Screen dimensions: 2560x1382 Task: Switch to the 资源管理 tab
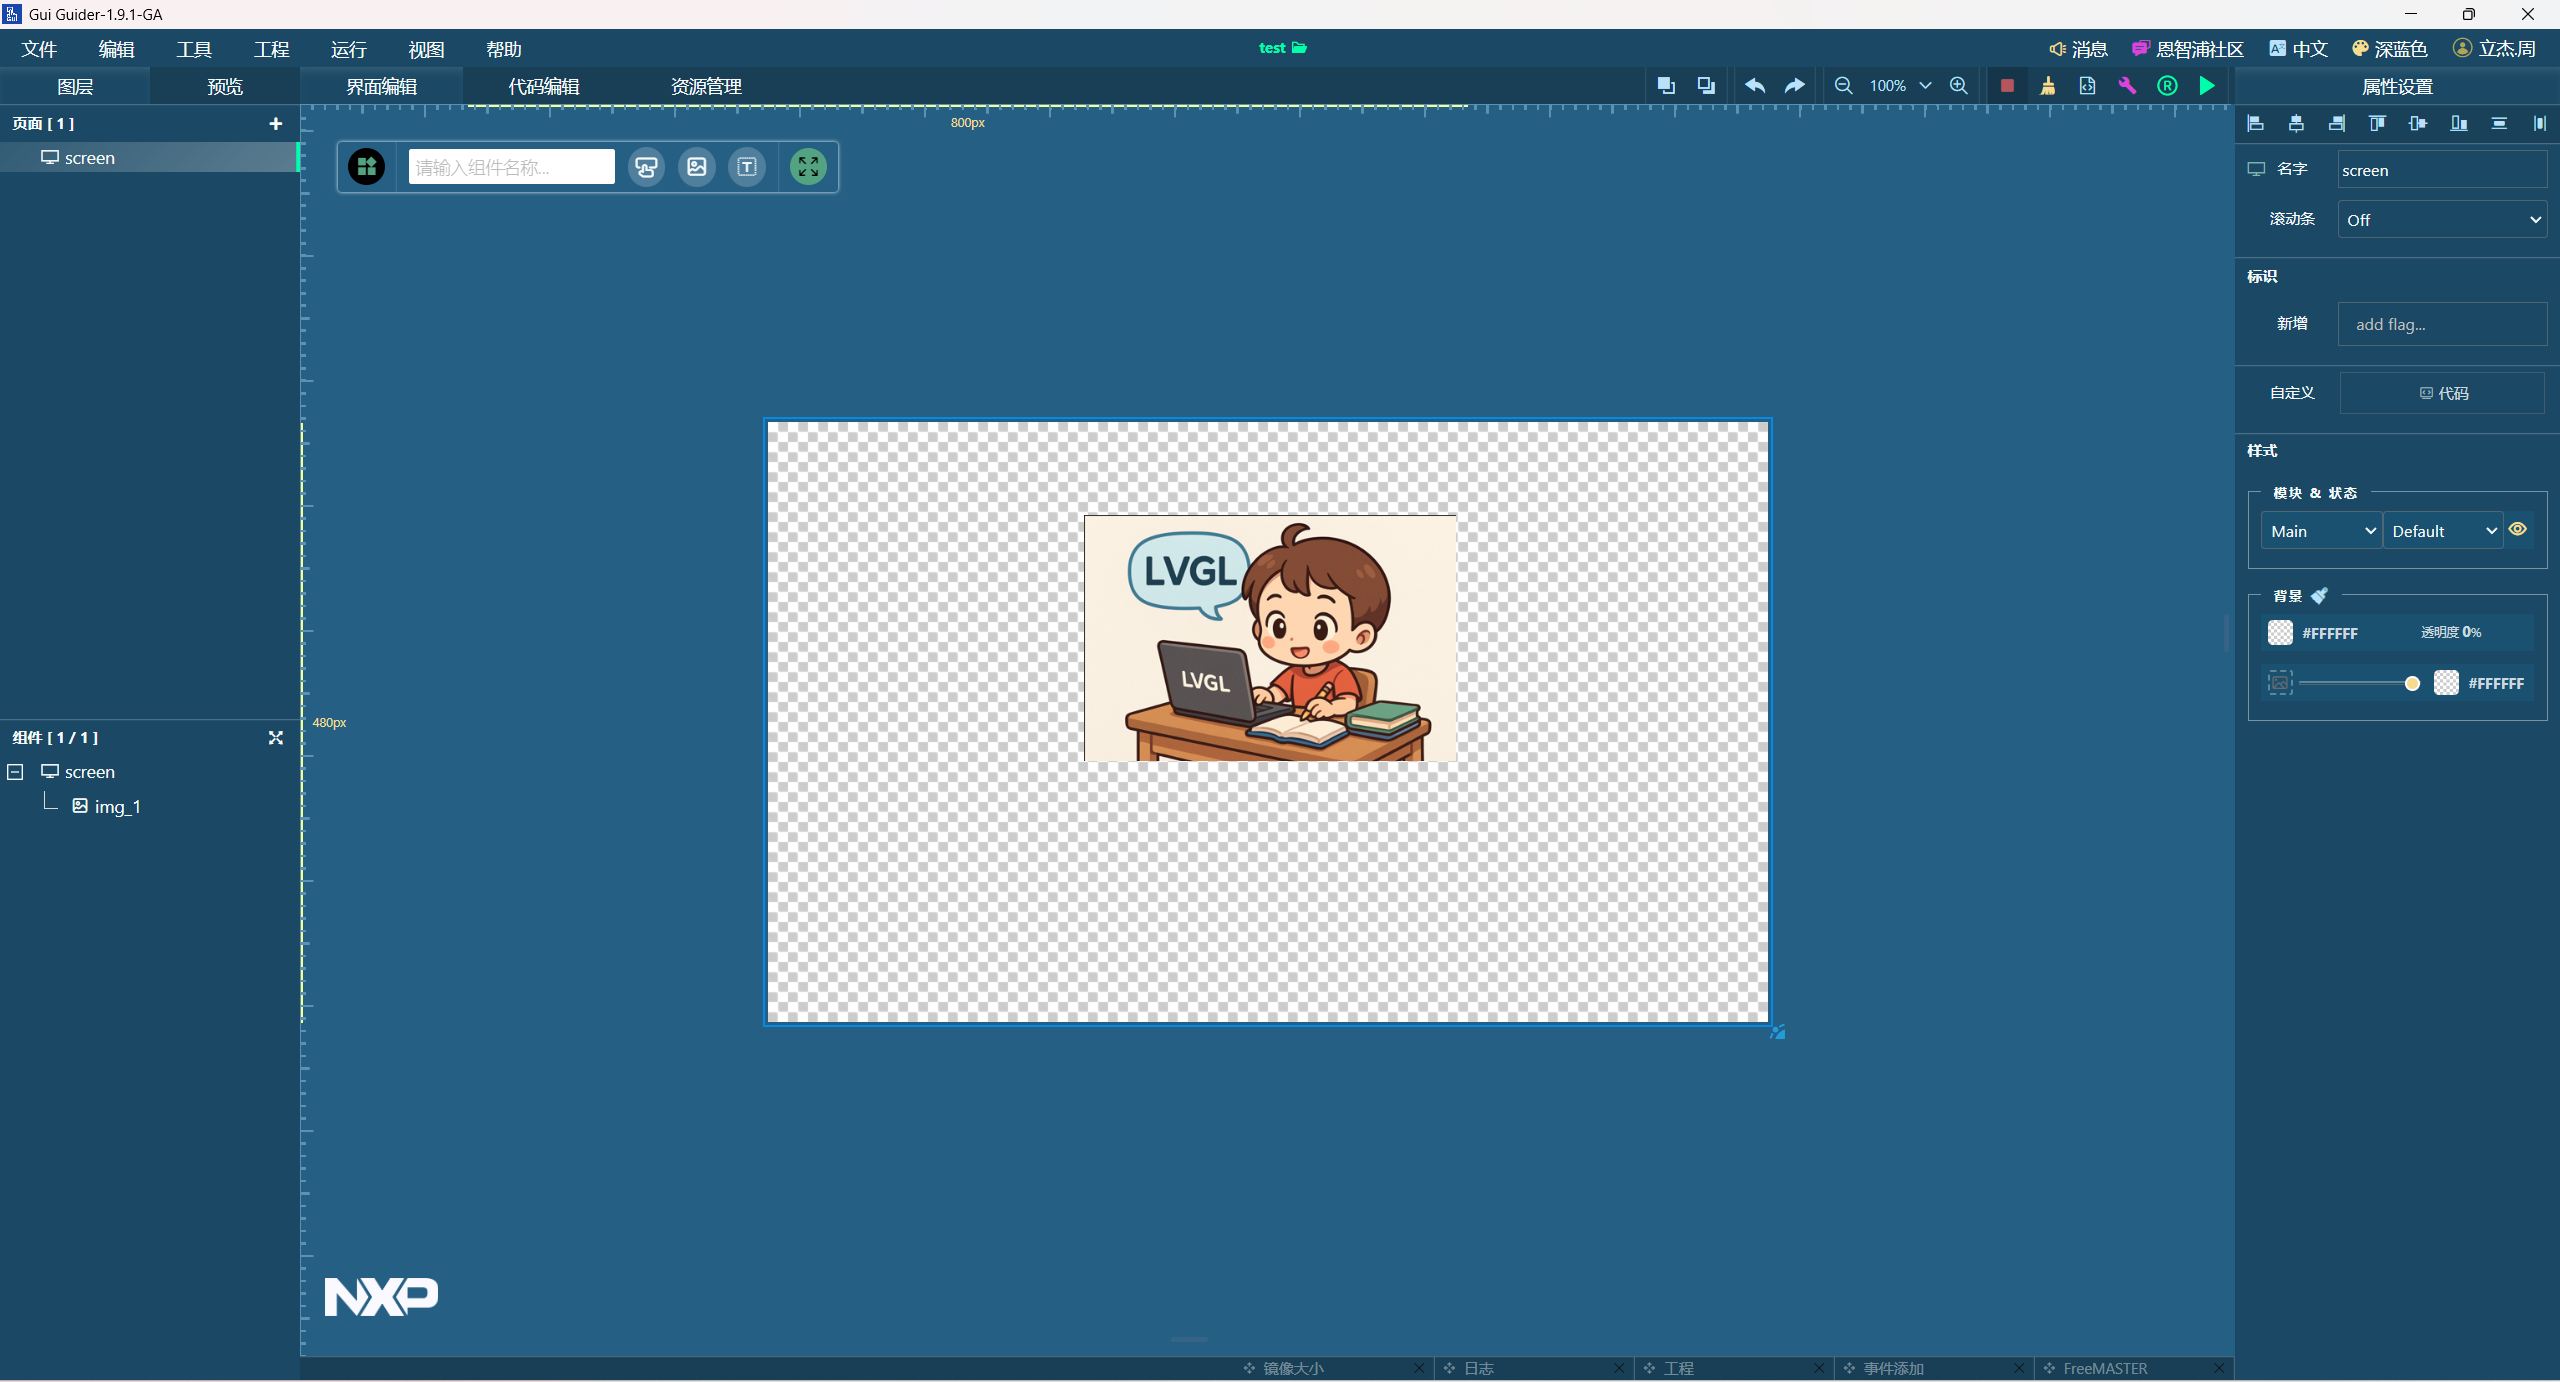click(706, 87)
